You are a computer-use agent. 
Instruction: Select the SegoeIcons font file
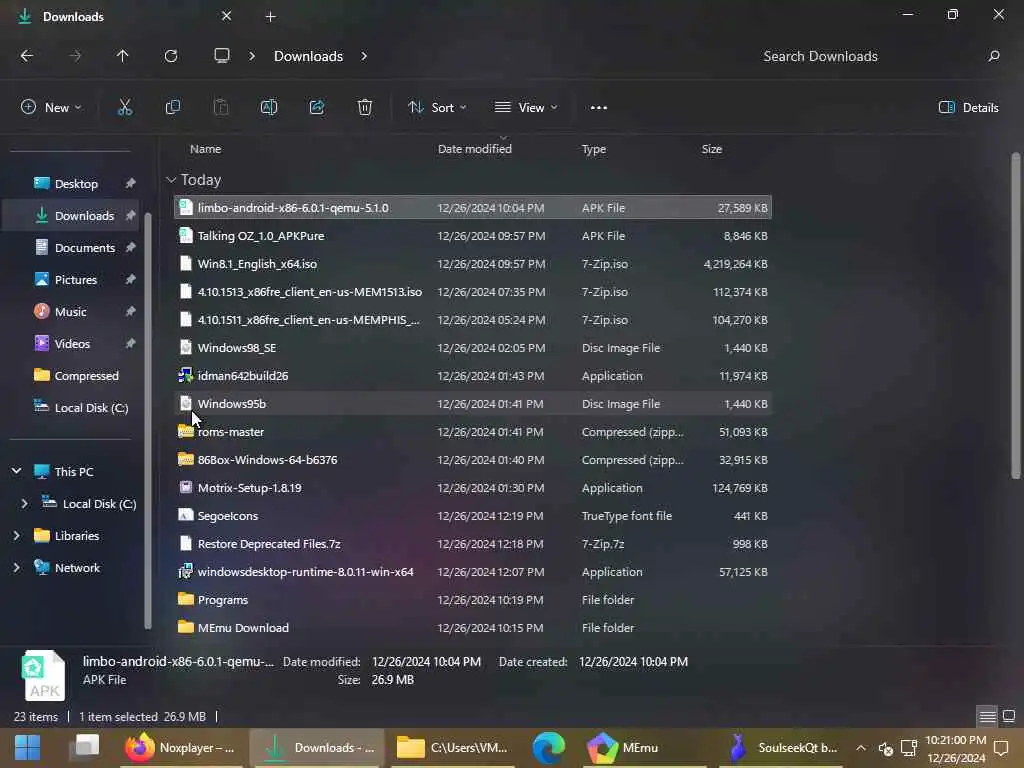[x=473, y=516]
